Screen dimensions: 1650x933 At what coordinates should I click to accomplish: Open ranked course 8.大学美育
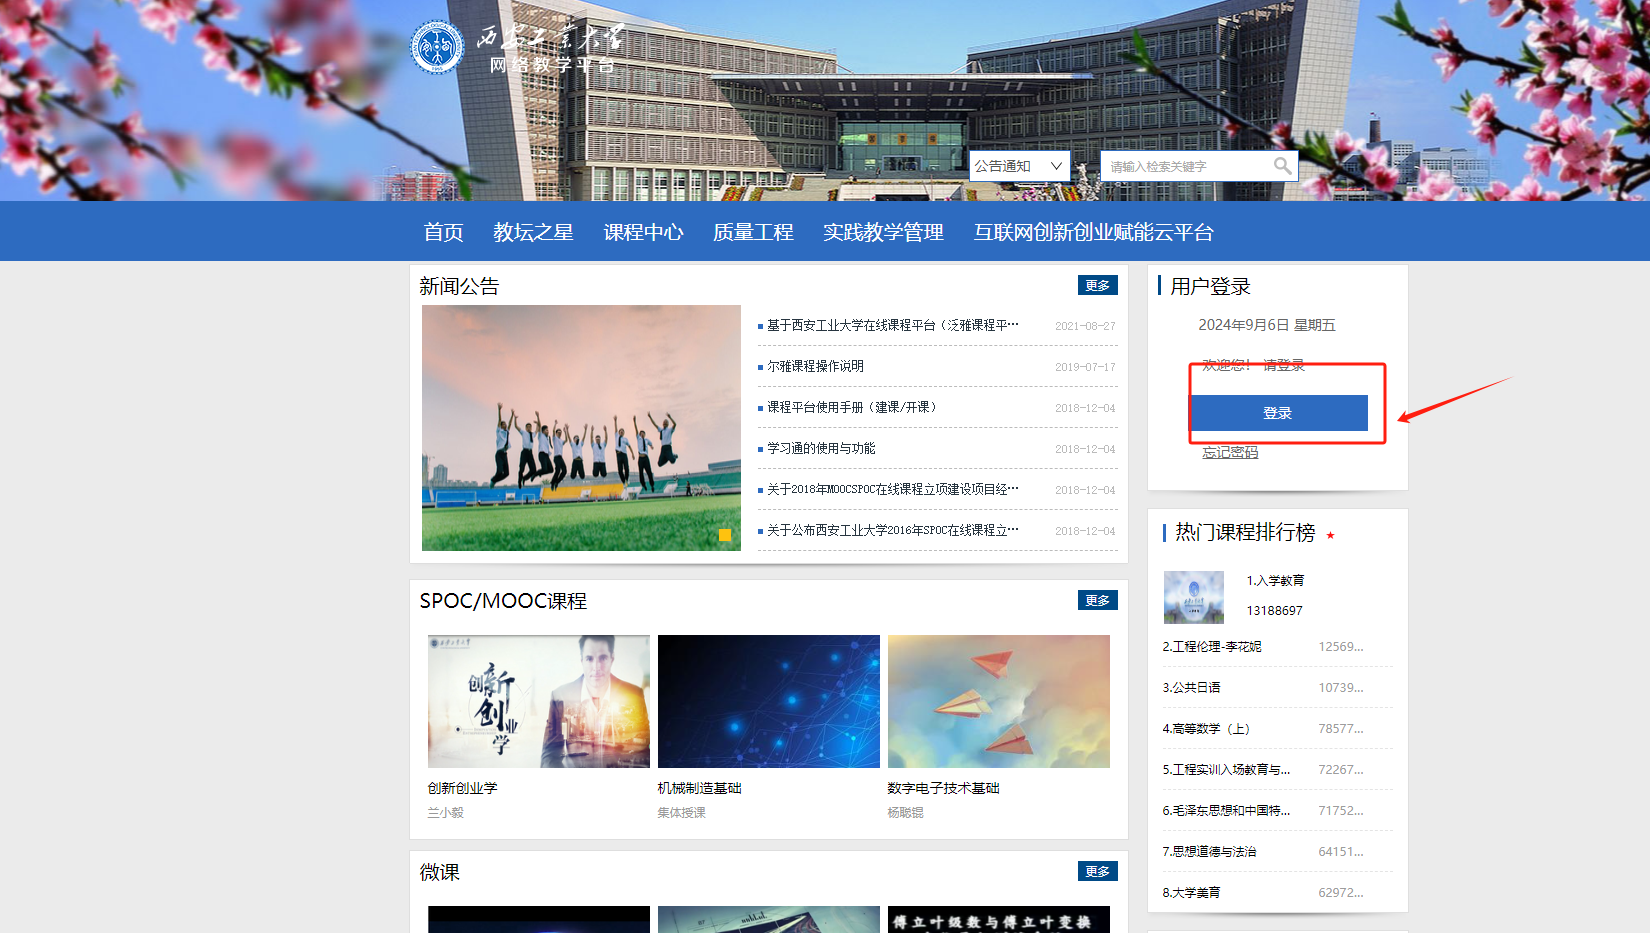[1191, 893]
